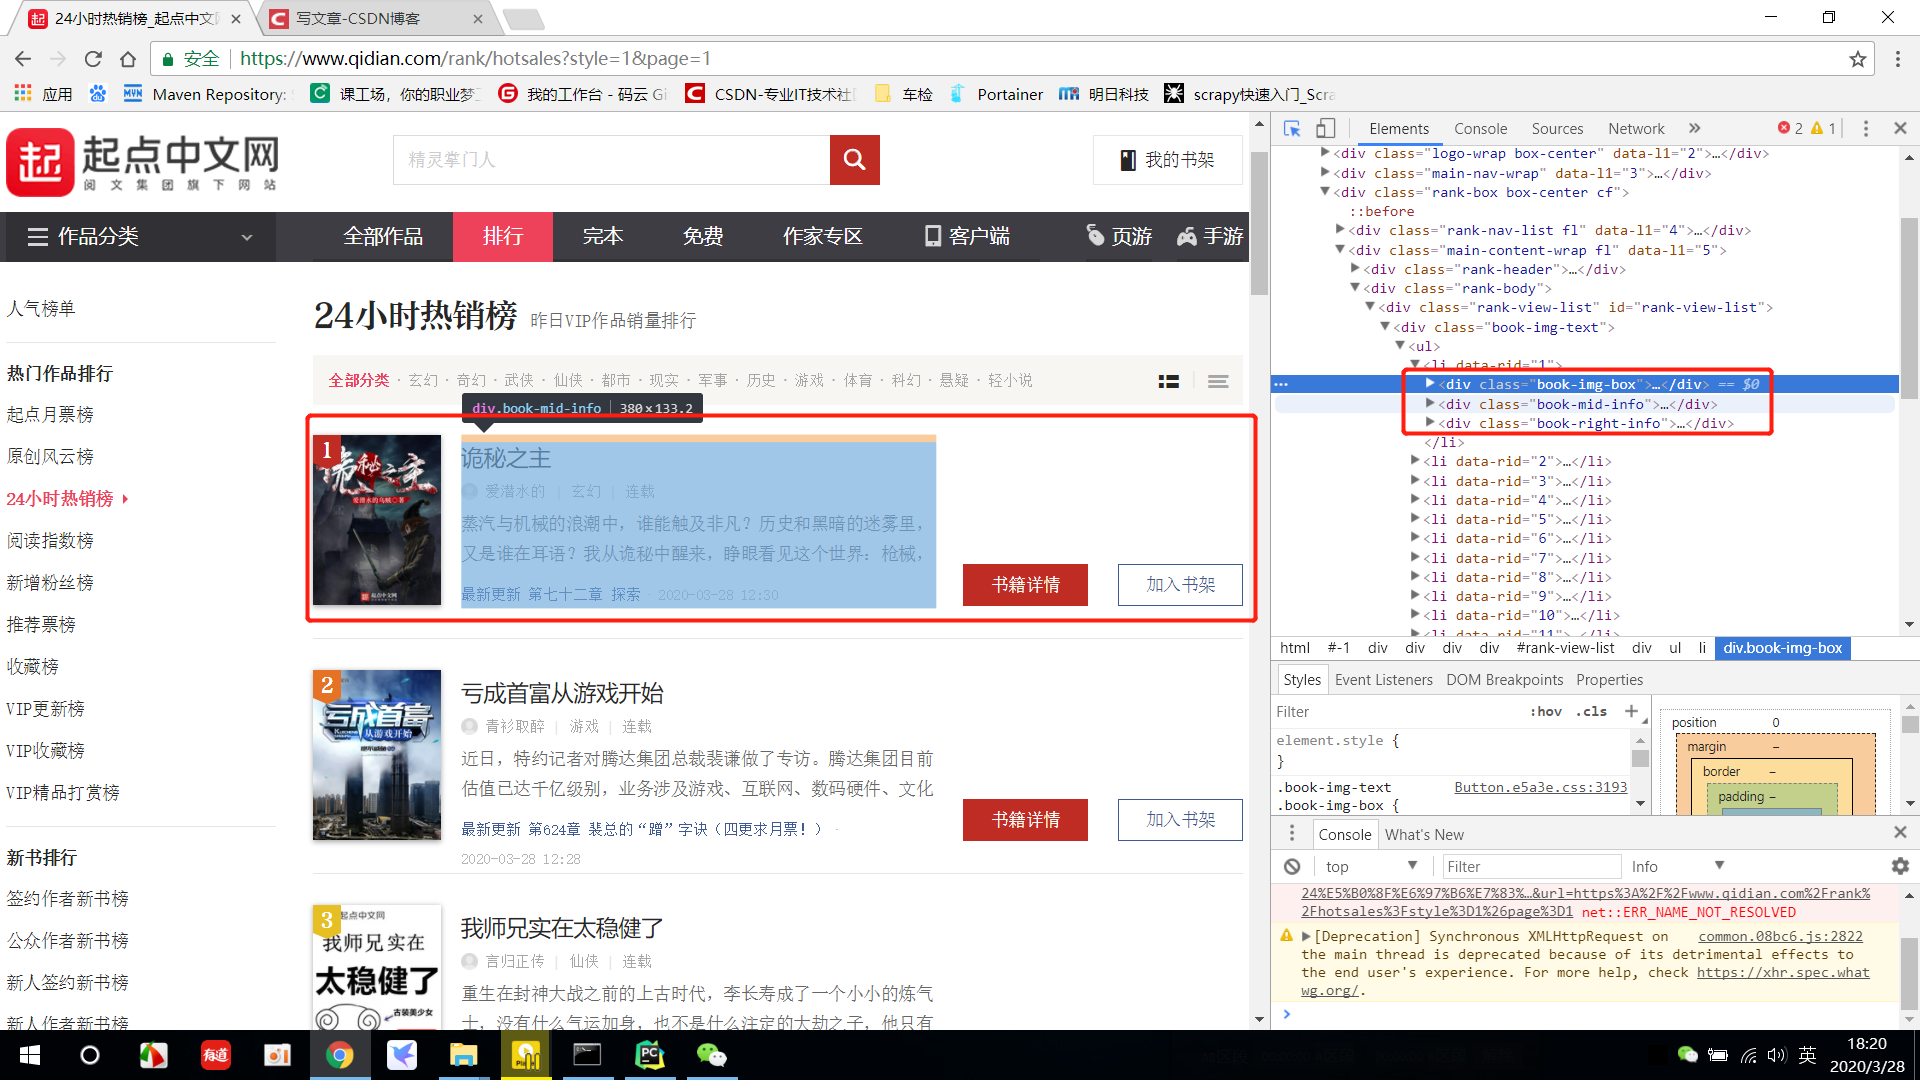The width and height of the screenshot is (1920, 1080).
Task: Switch to the Event Listeners tab
Action: click(1384, 679)
